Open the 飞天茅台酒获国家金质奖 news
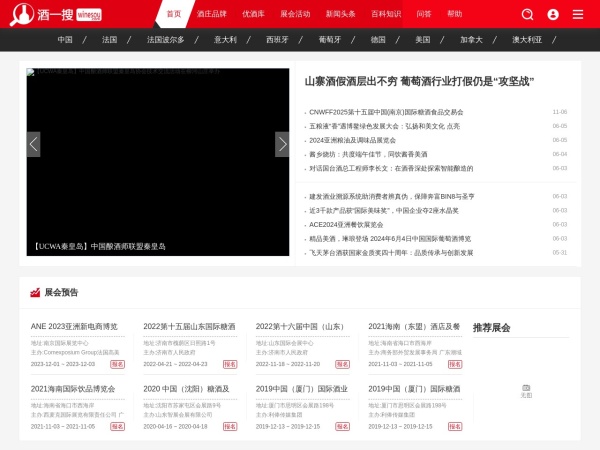 pos(391,253)
